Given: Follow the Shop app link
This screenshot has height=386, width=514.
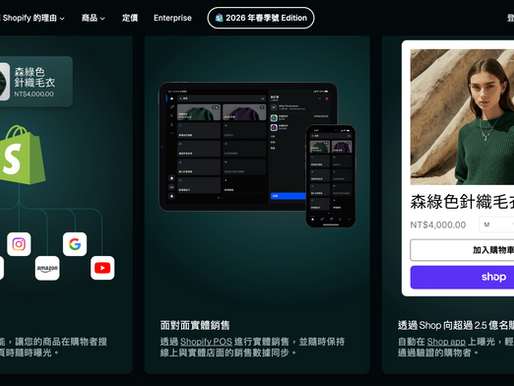Looking at the screenshot, I should [x=446, y=342].
